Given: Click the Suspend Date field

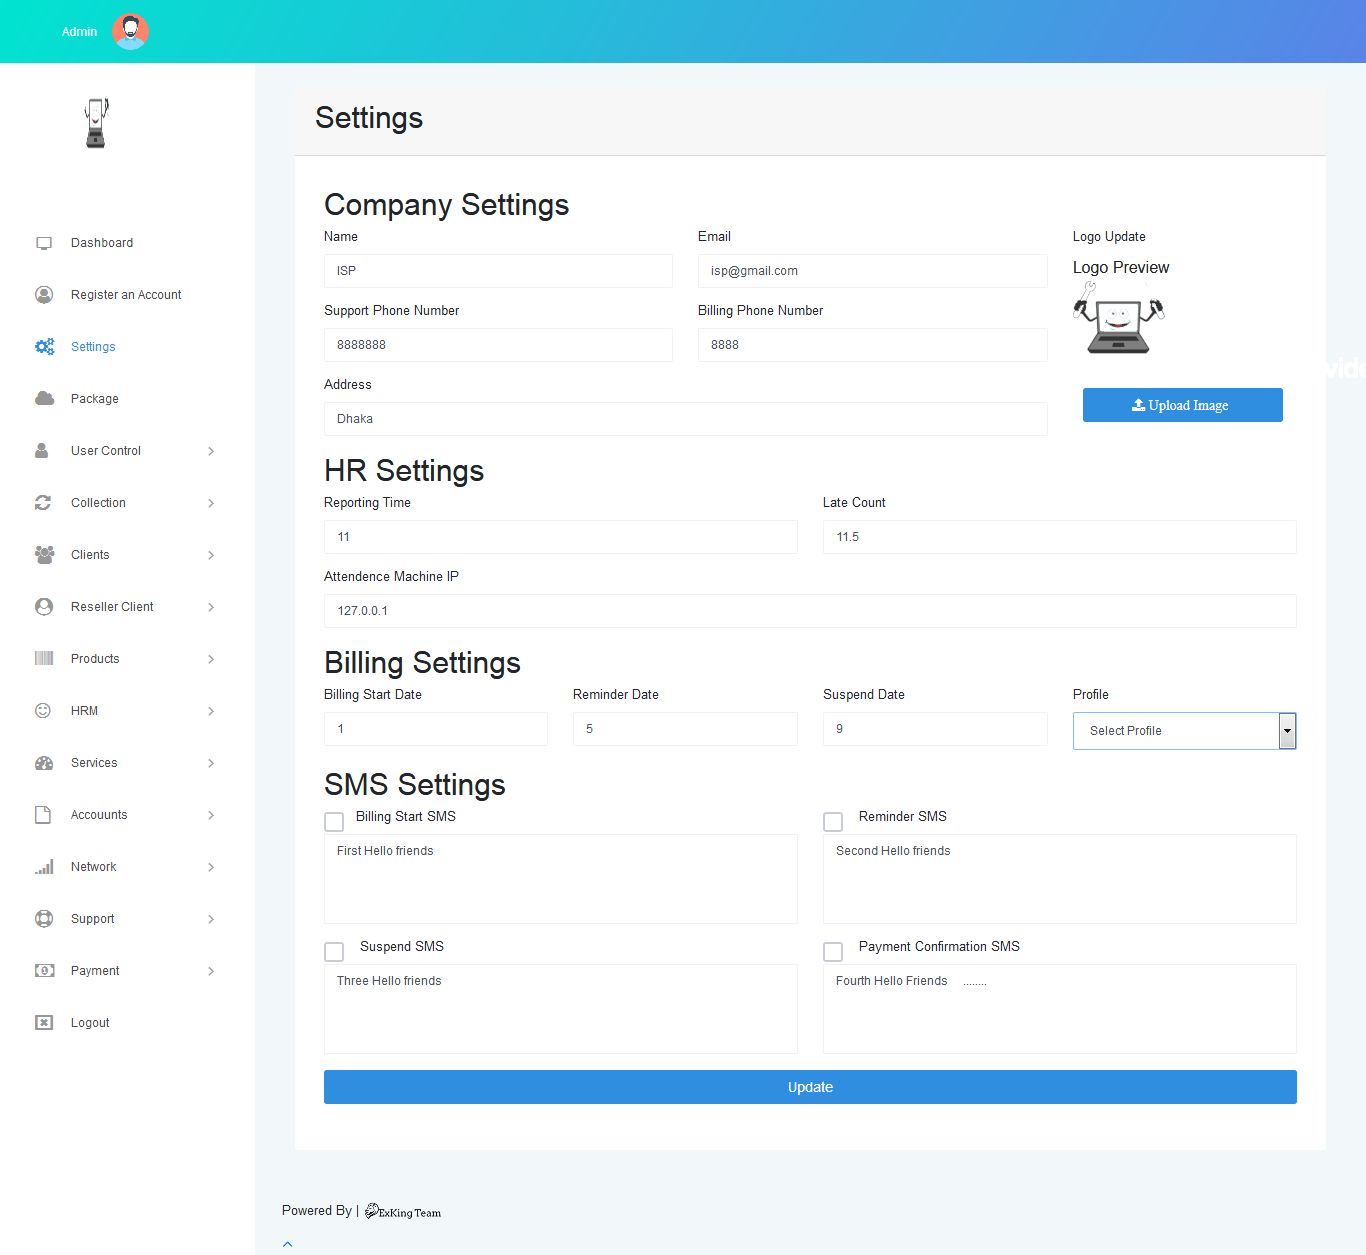Looking at the screenshot, I should 935,729.
